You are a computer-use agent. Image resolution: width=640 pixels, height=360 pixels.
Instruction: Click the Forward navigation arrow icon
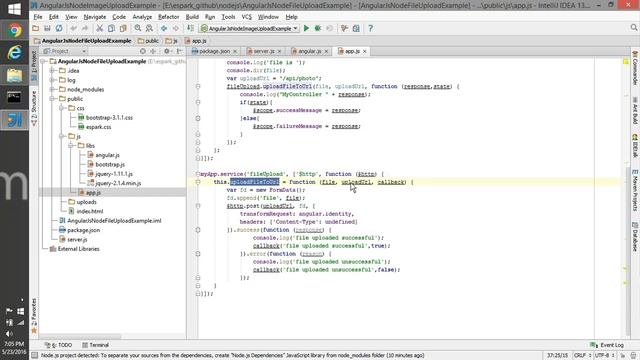pyautogui.click(x=176, y=28)
